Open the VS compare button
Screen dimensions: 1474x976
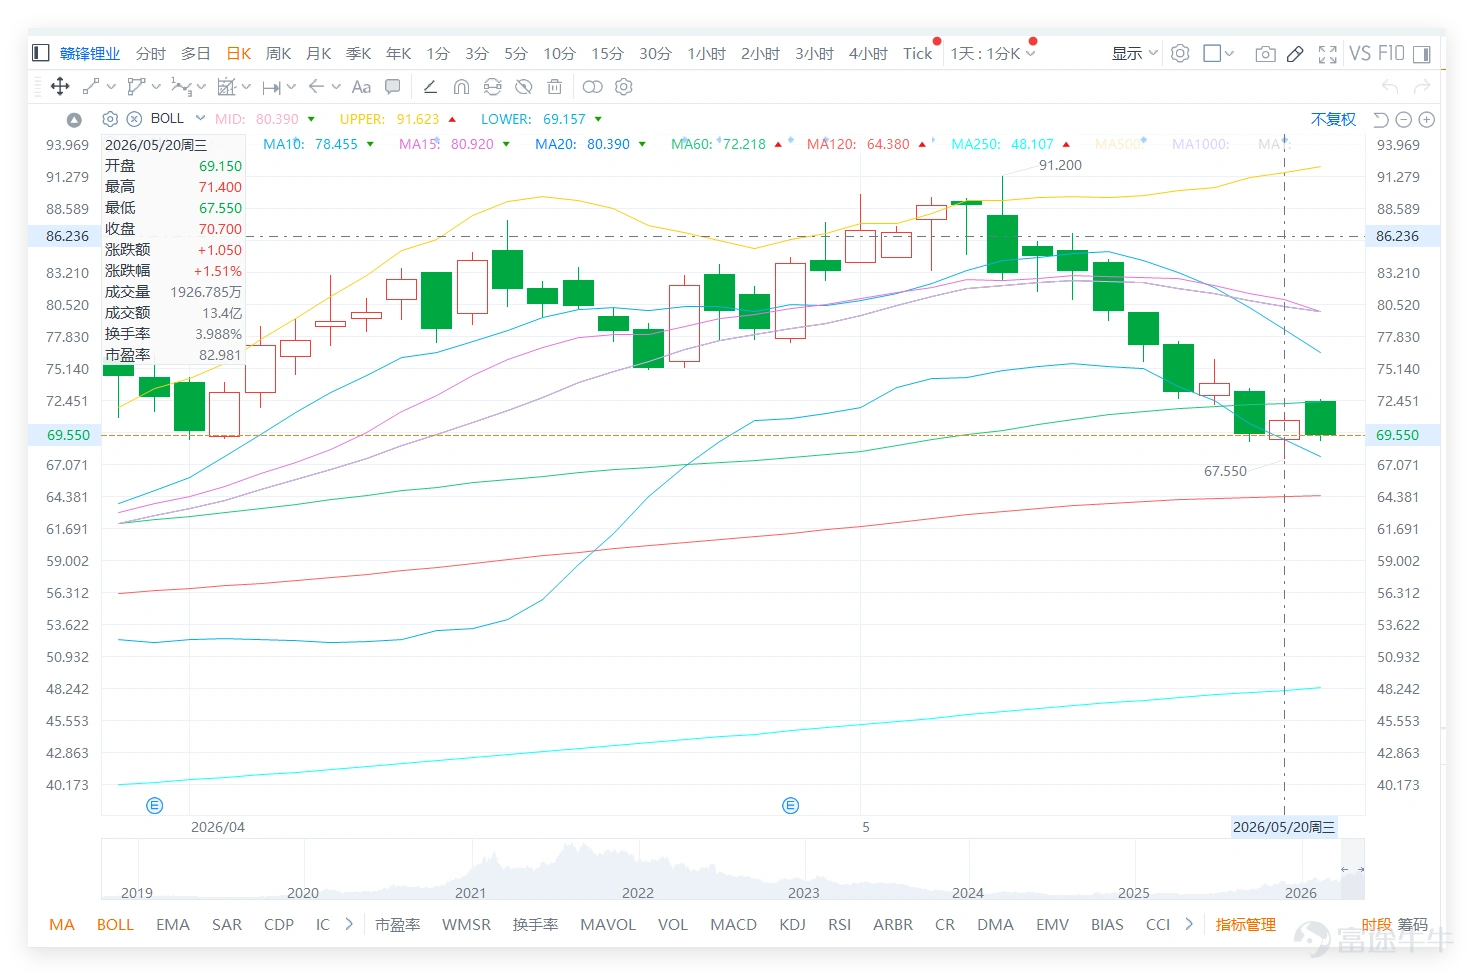click(x=1359, y=53)
